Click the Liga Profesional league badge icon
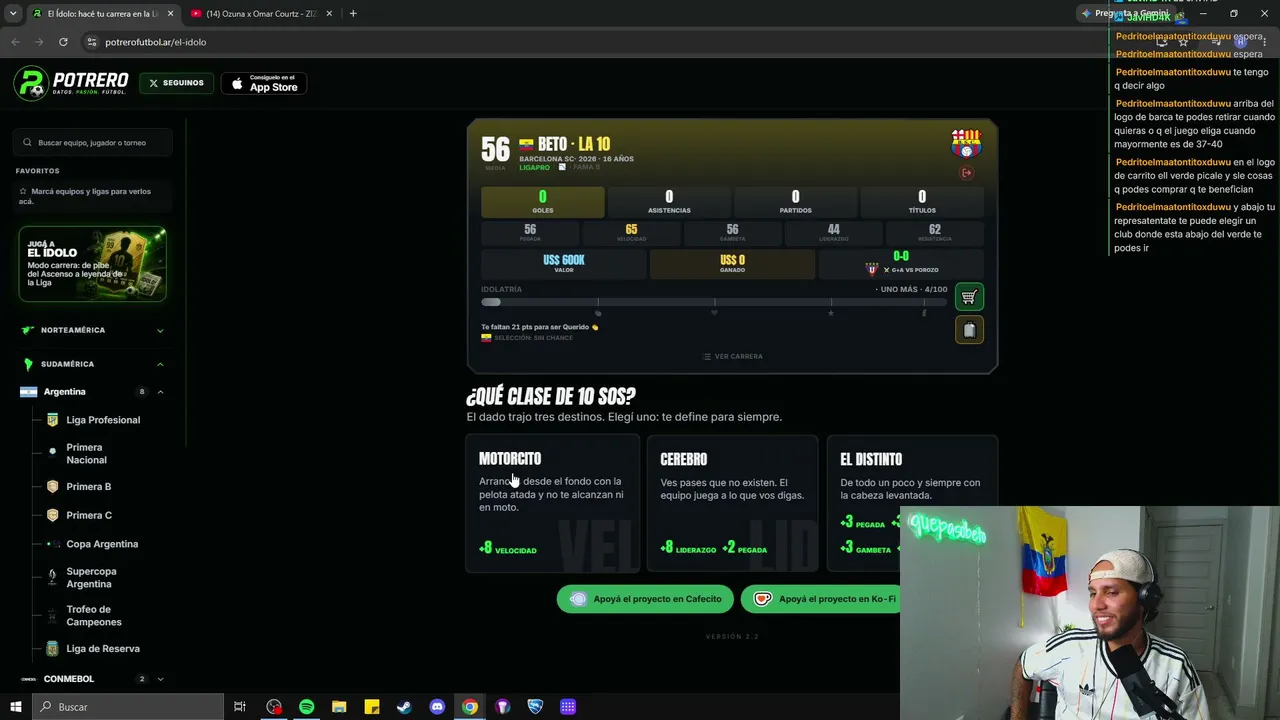Screen dimensions: 1280x720 (x=52, y=420)
